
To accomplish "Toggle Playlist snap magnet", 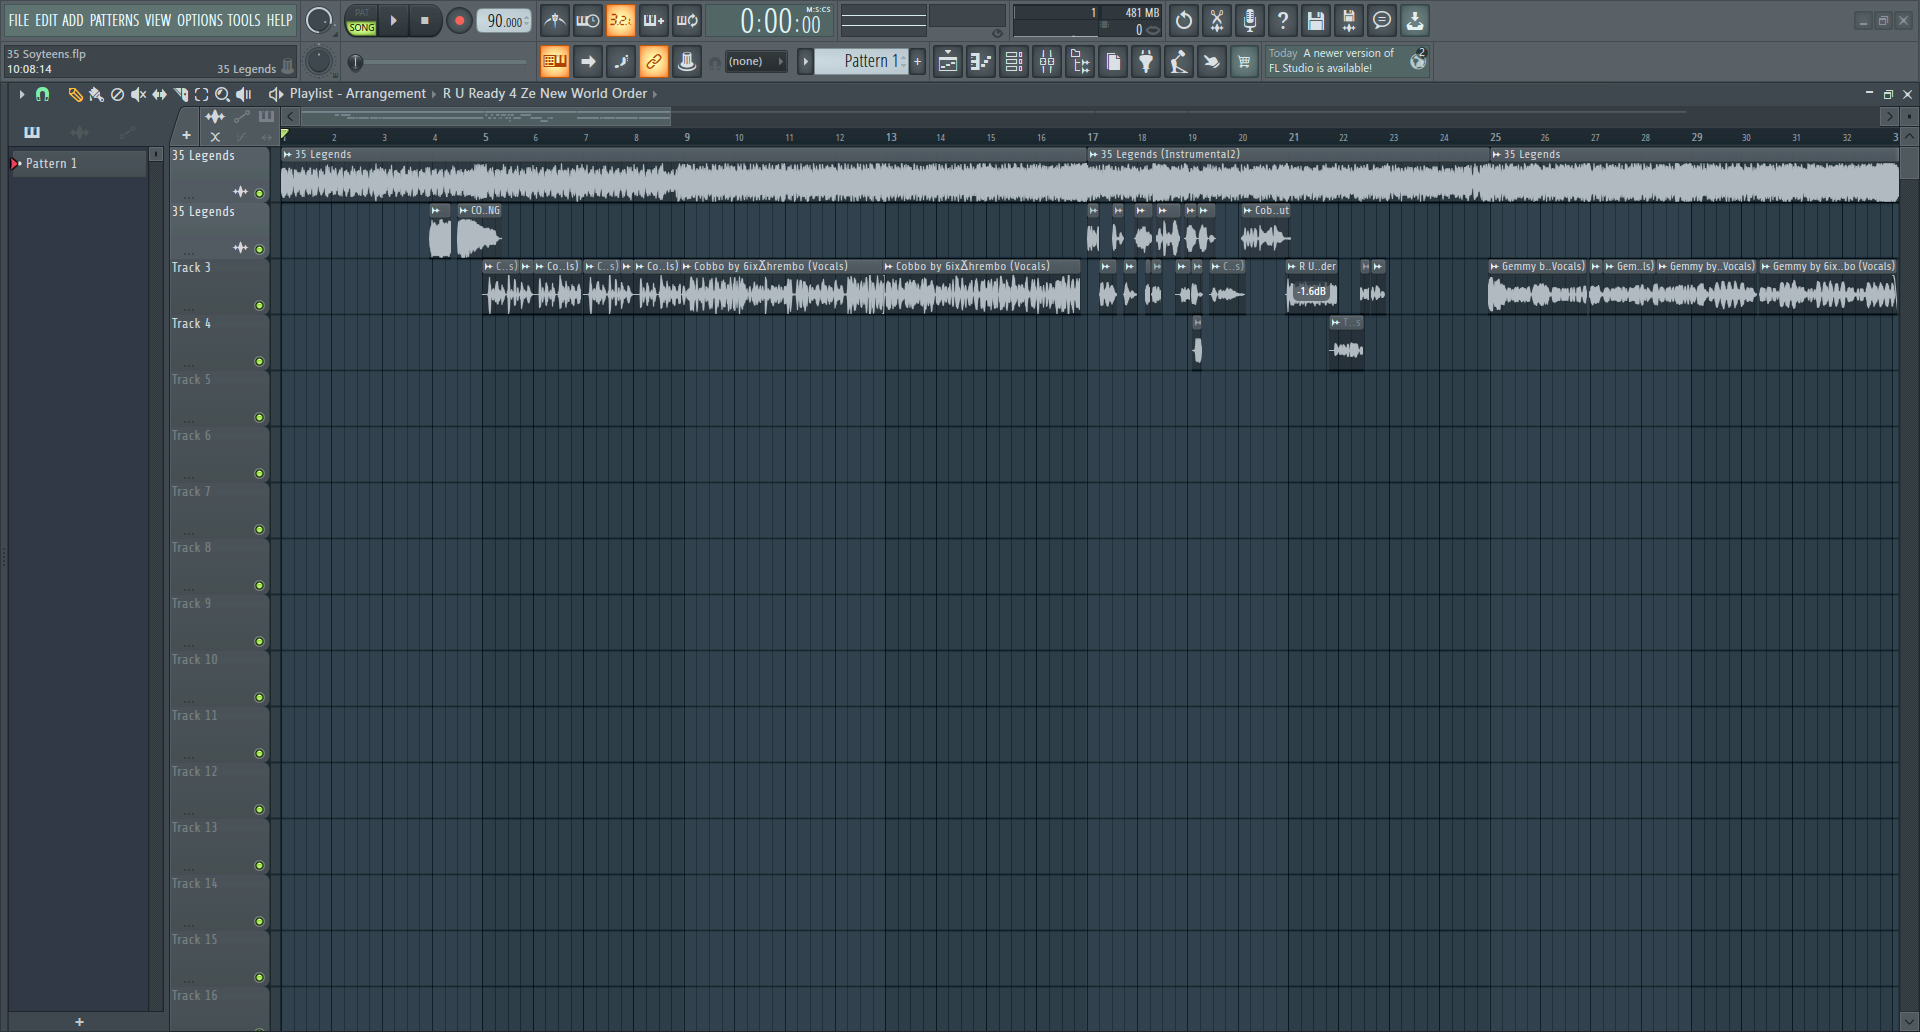I will pyautogui.click(x=42, y=94).
